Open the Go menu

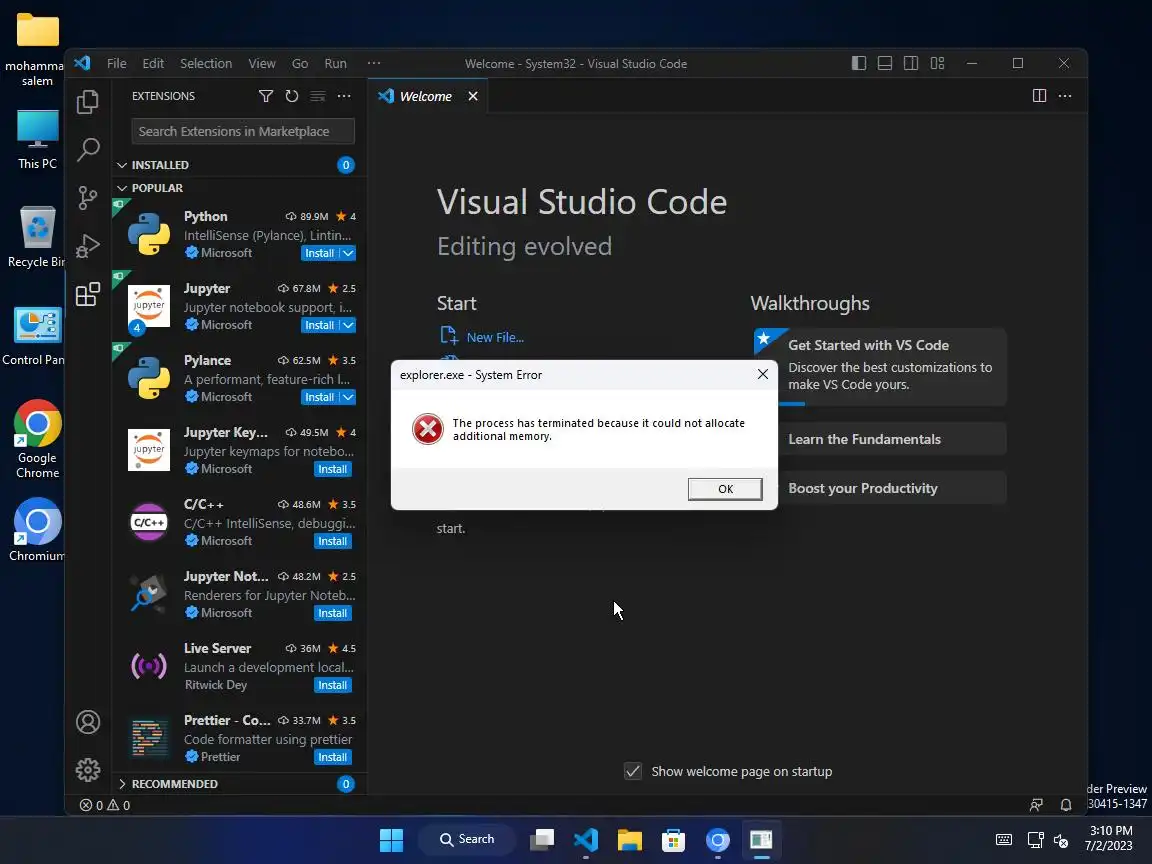(x=300, y=63)
